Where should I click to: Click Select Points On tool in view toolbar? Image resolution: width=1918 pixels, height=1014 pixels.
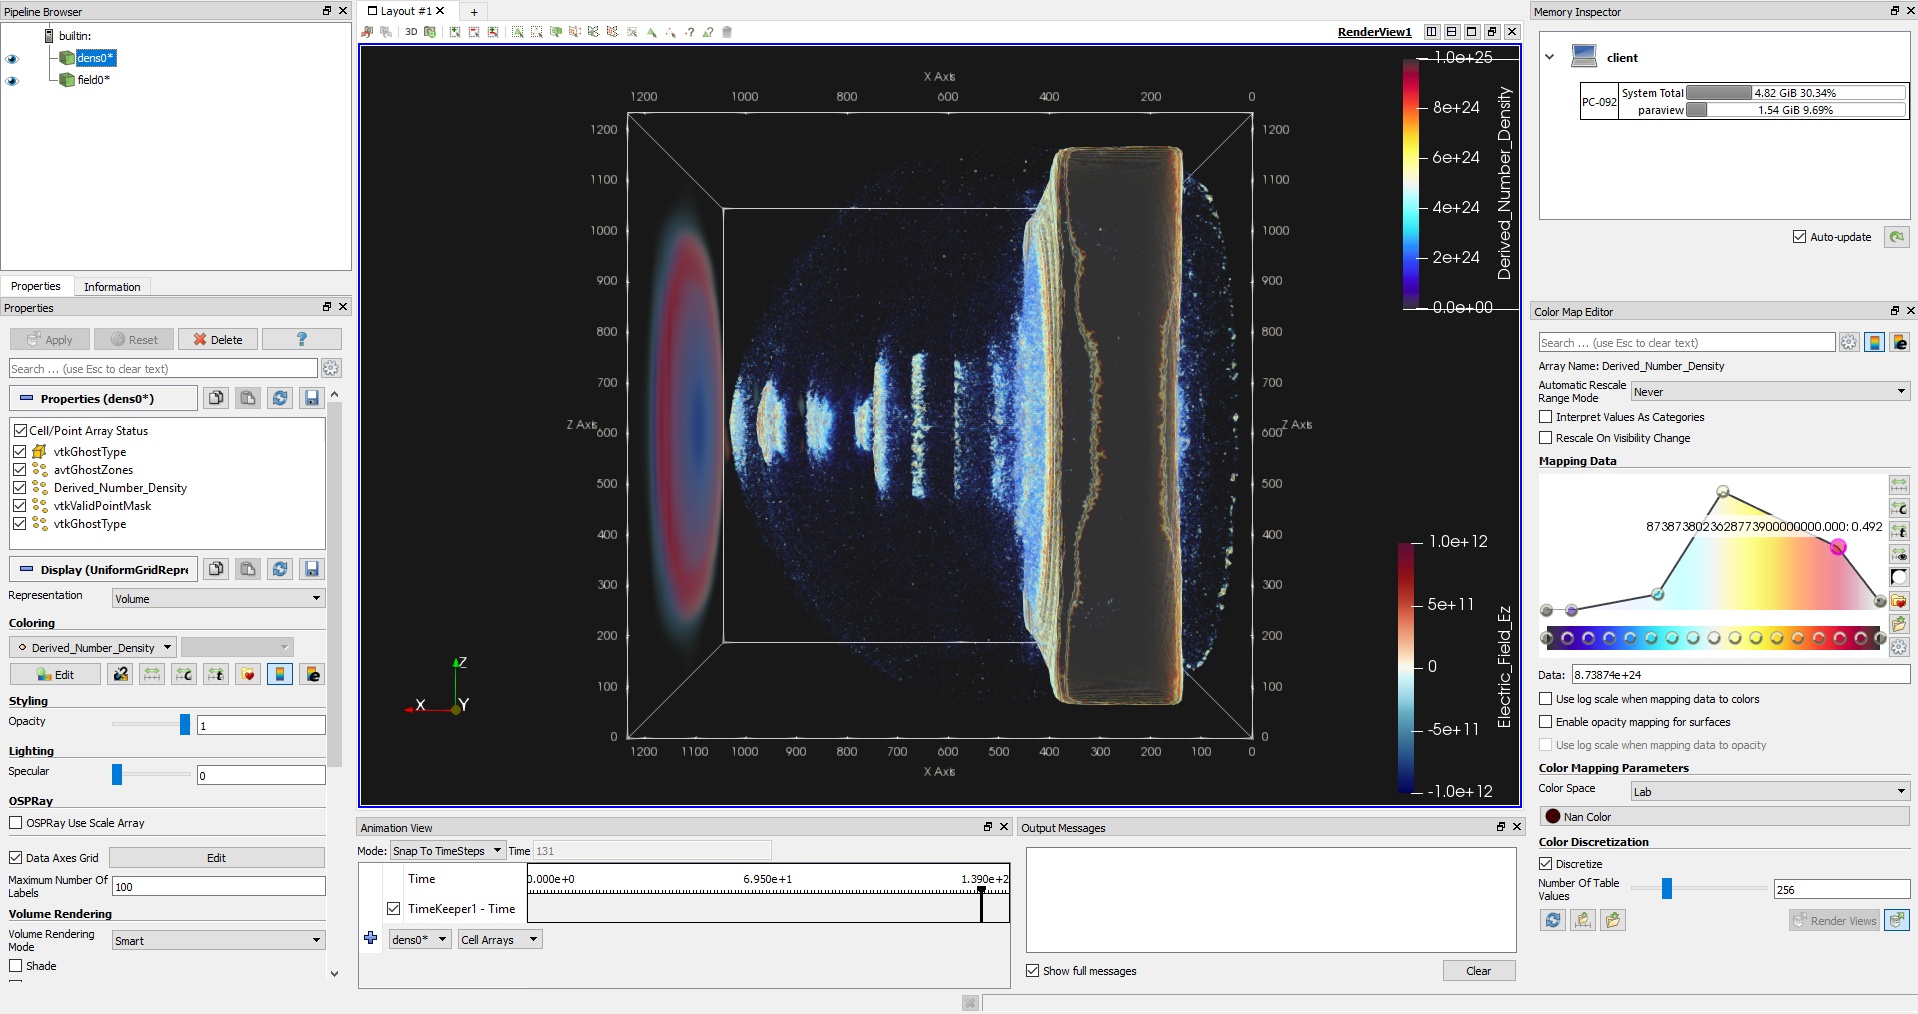(536, 32)
